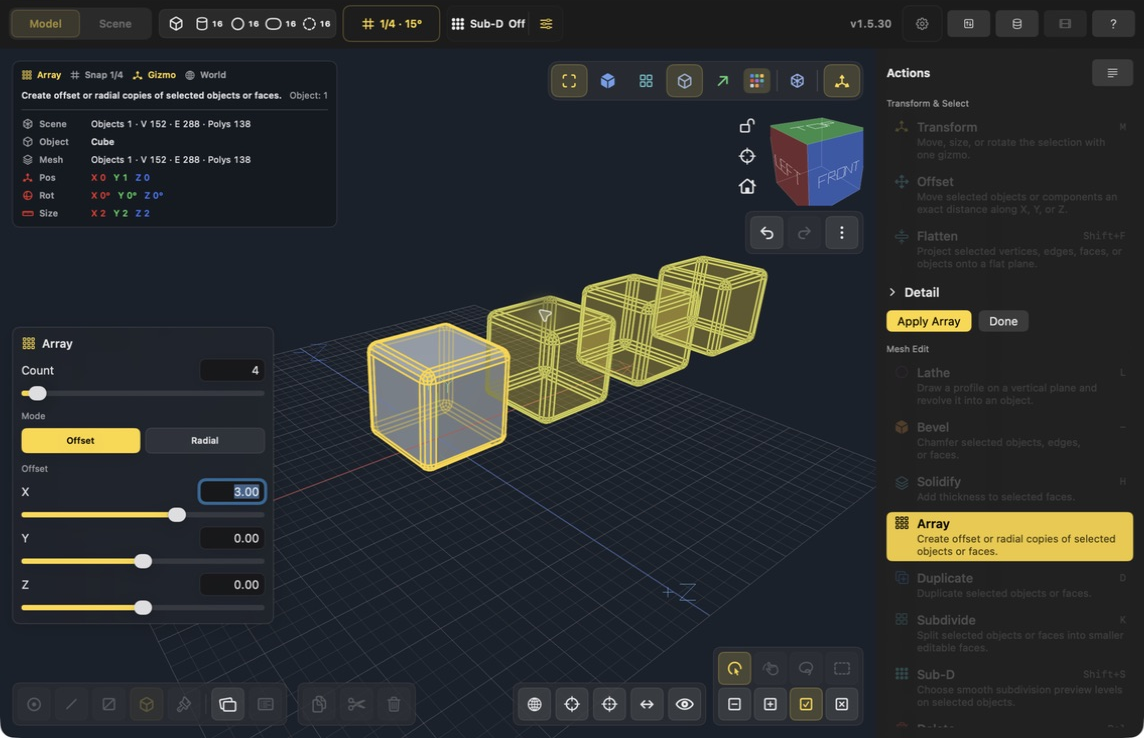Click the FRONT face of view cube
1144x738 pixels.
pos(837,172)
